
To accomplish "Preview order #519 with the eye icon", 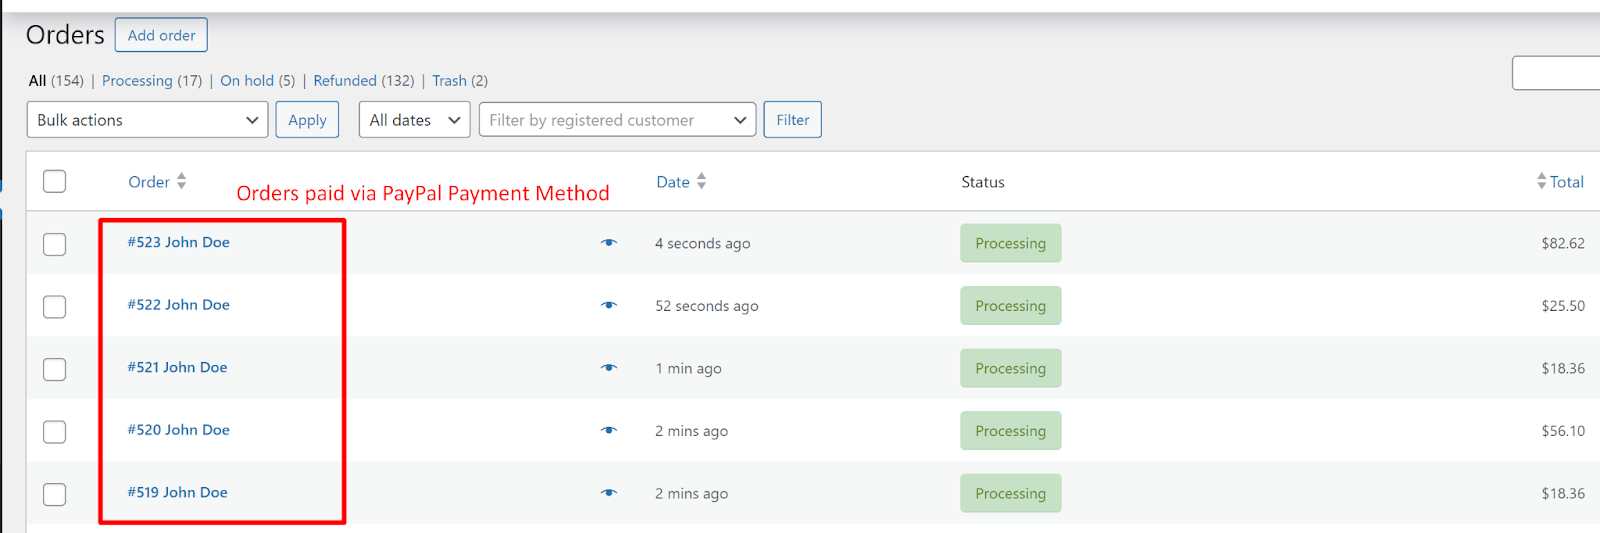I will point(609,493).
